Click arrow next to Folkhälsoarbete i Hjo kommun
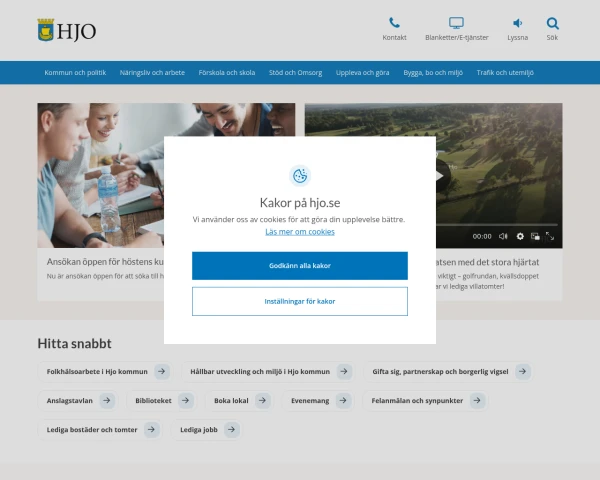Image resolution: width=600 pixels, height=480 pixels. click(161, 371)
